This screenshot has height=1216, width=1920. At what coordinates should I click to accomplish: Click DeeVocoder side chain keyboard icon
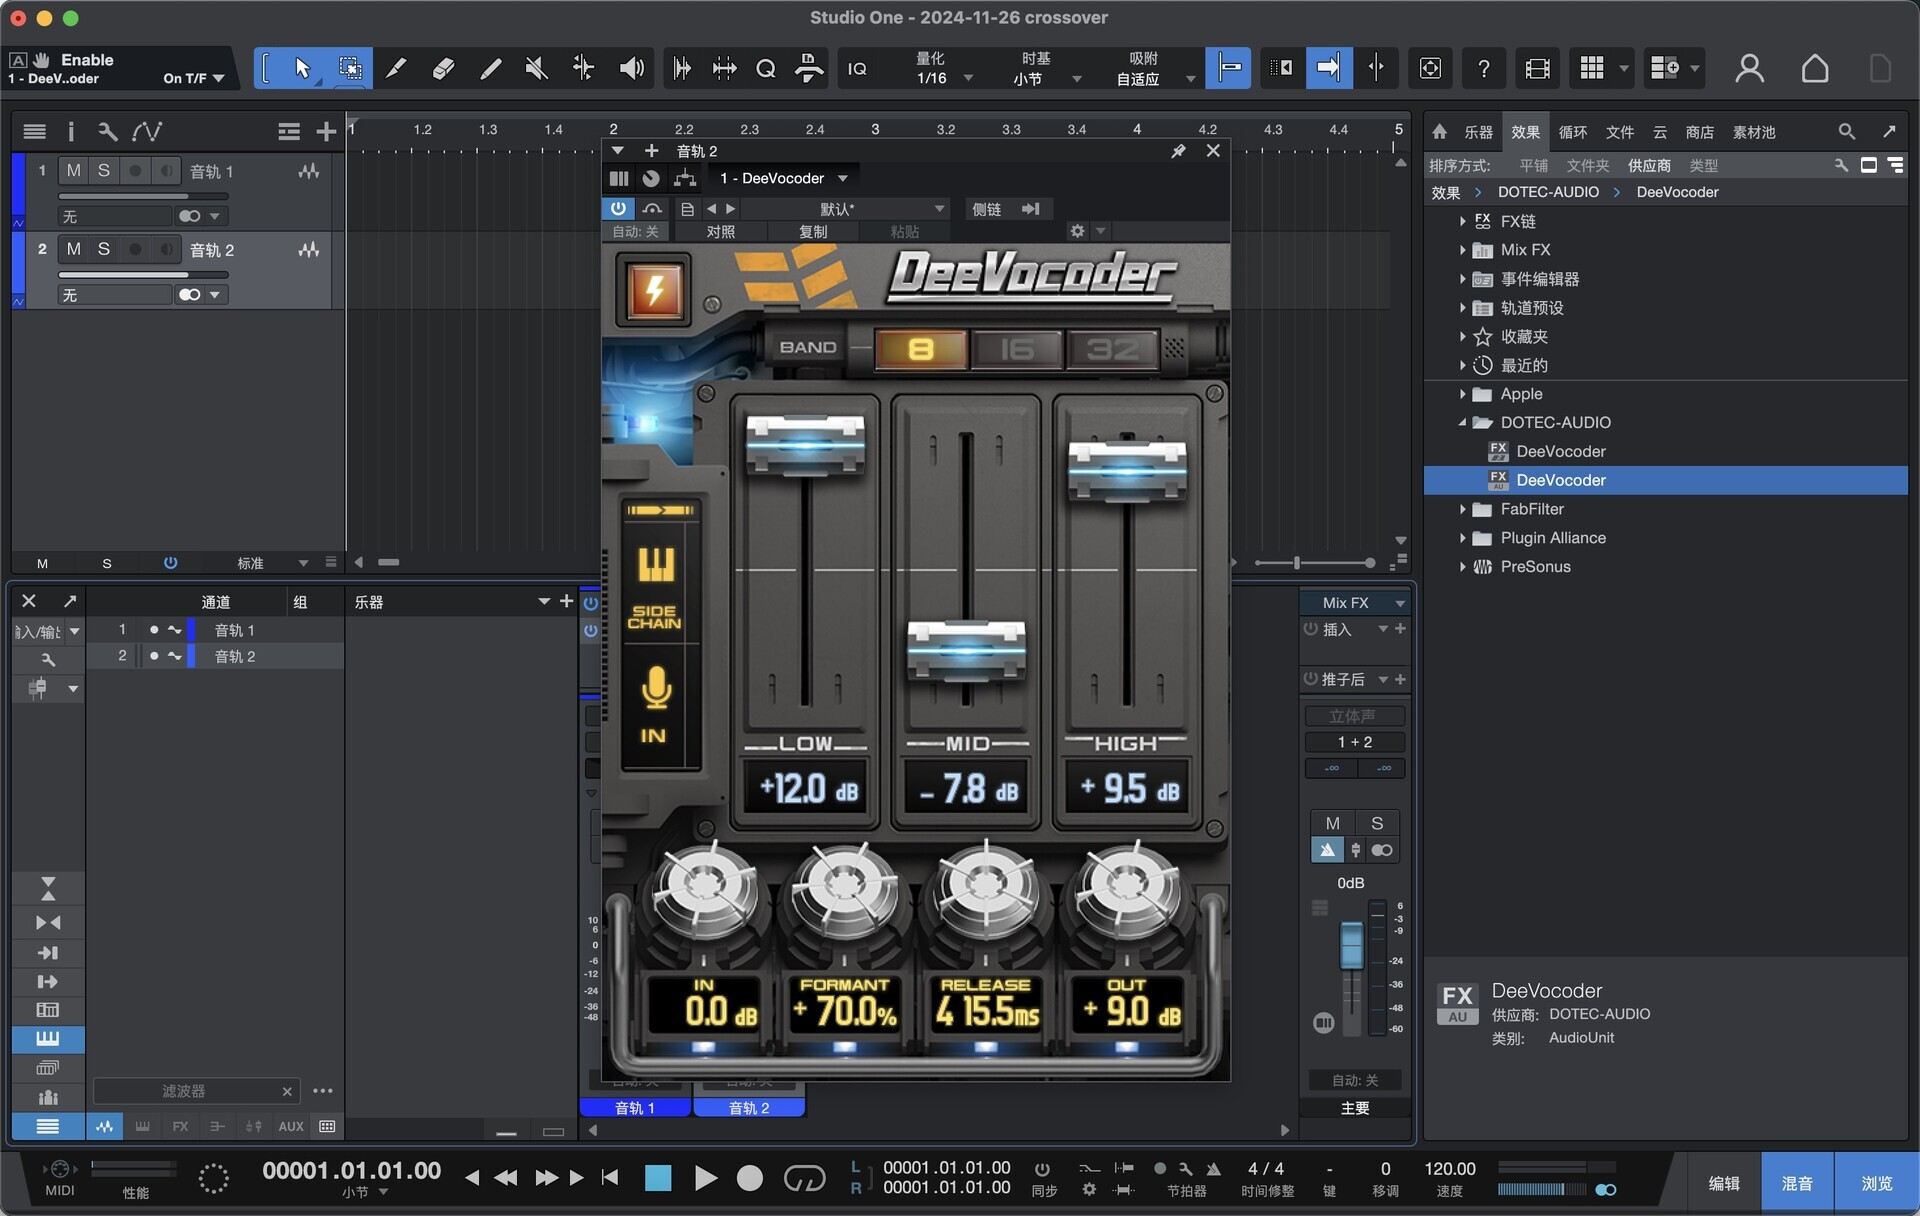[656, 566]
